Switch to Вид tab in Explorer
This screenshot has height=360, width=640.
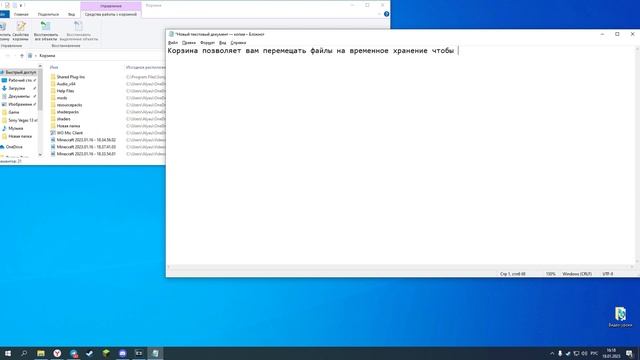[71, 14]
